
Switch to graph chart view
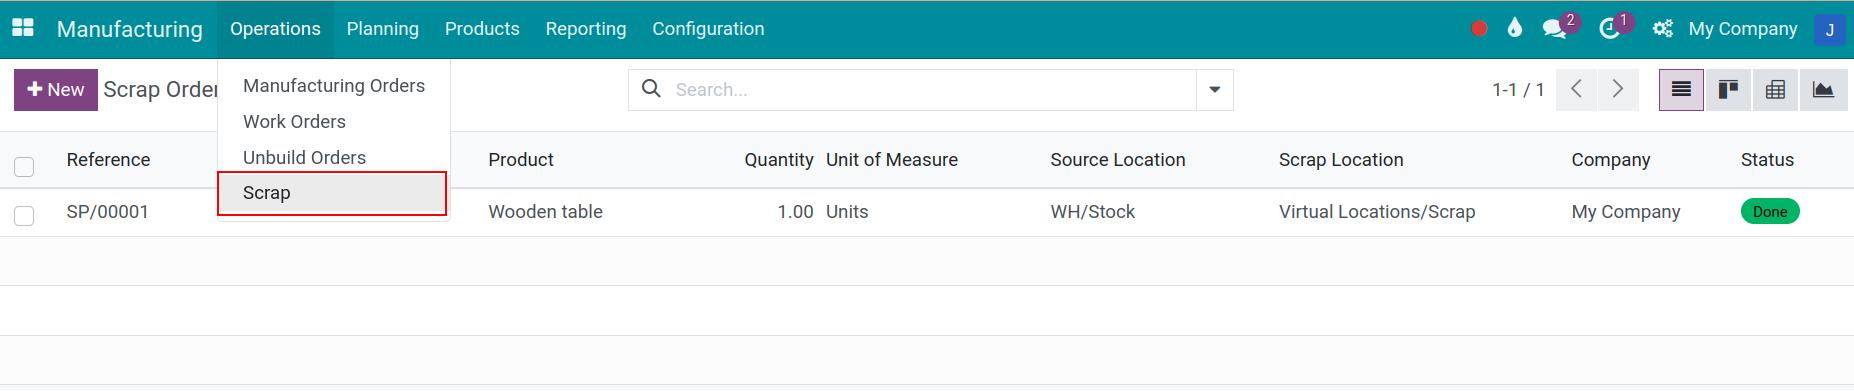tap(1823, 90)
